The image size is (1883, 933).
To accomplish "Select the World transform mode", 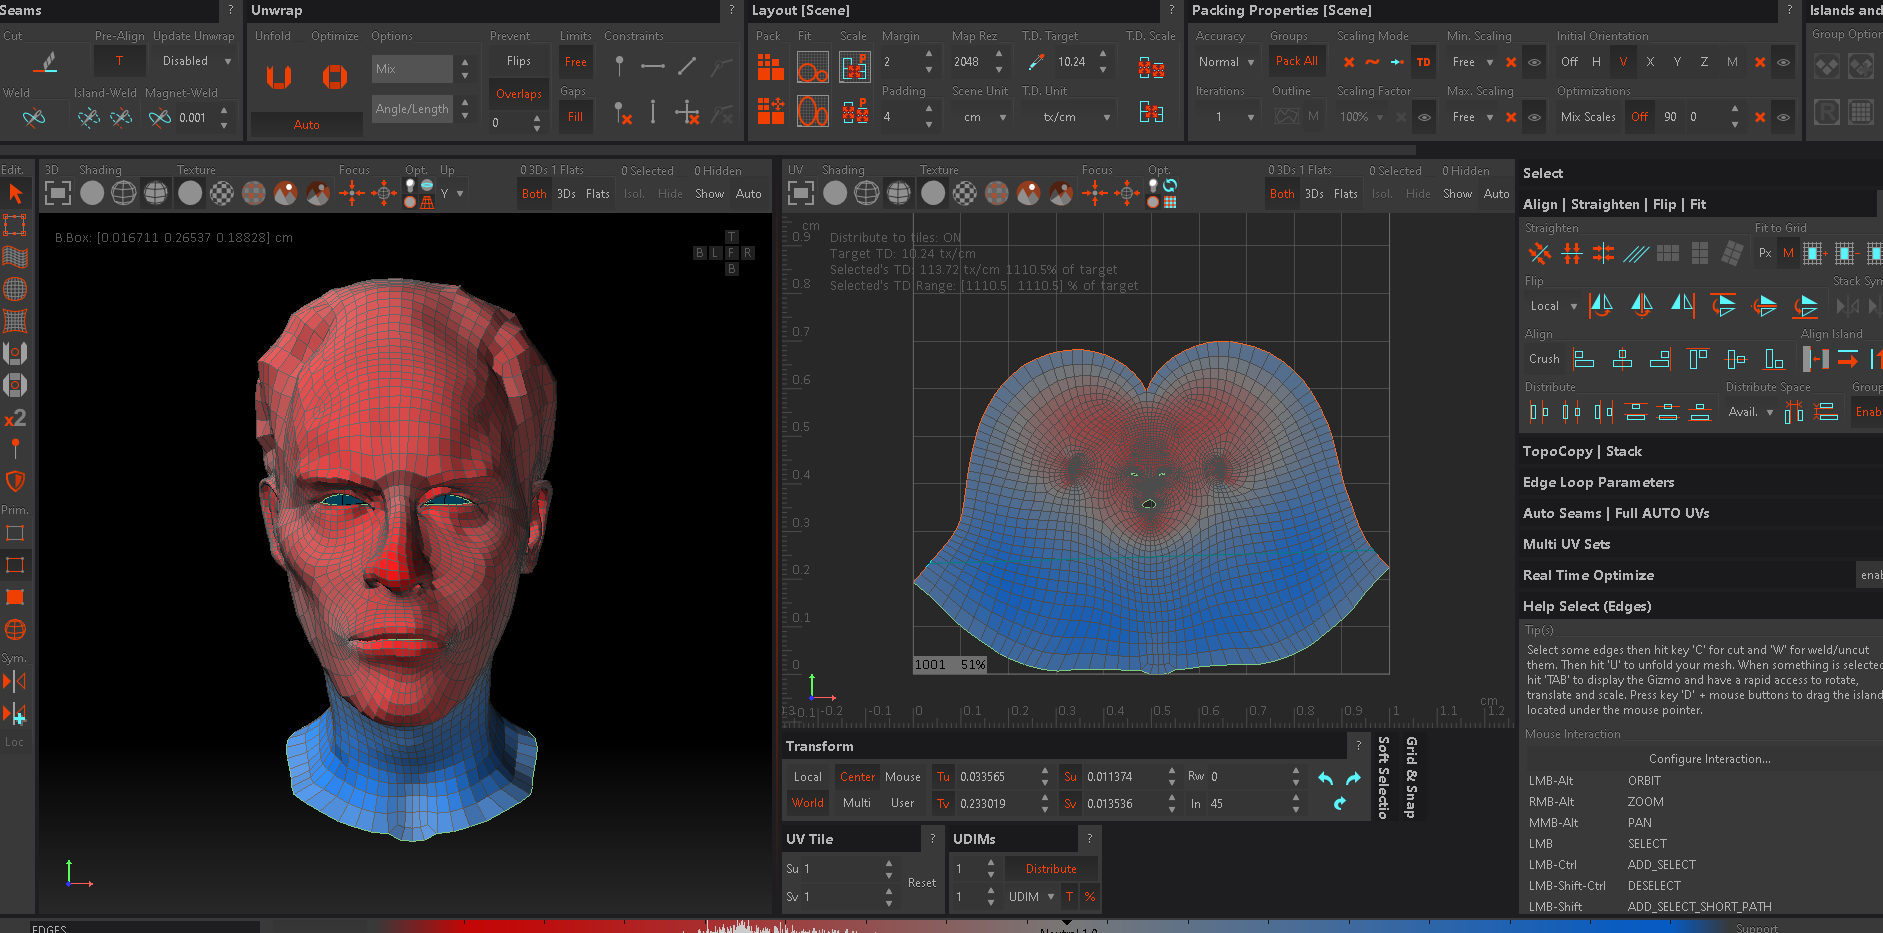I will pos(808,803).
